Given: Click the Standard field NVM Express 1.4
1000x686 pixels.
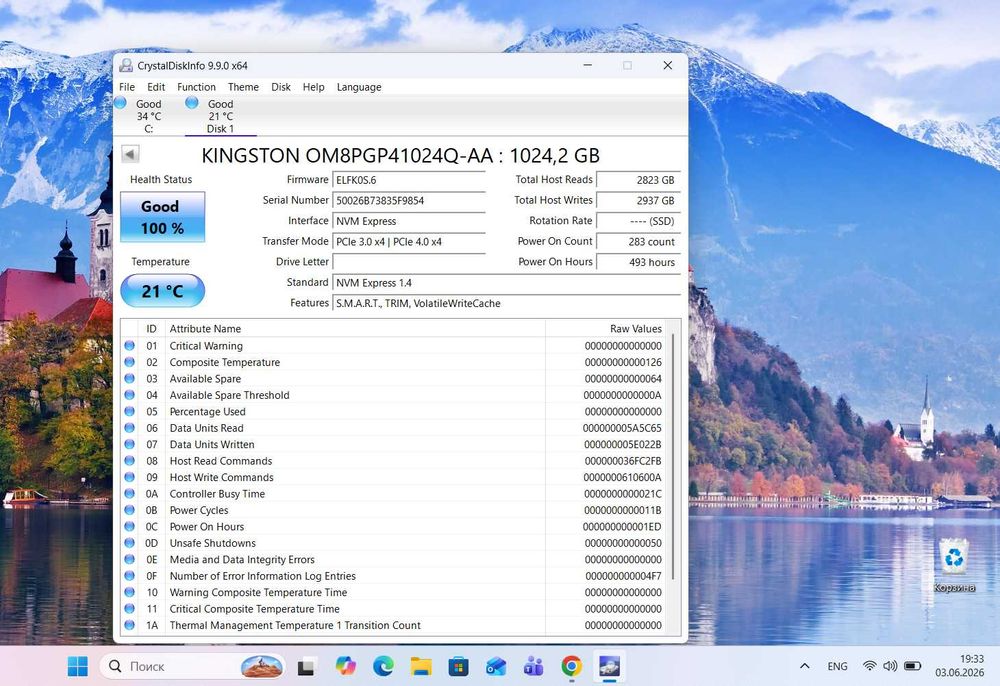Looking at the screenshot, I should 506,283.
